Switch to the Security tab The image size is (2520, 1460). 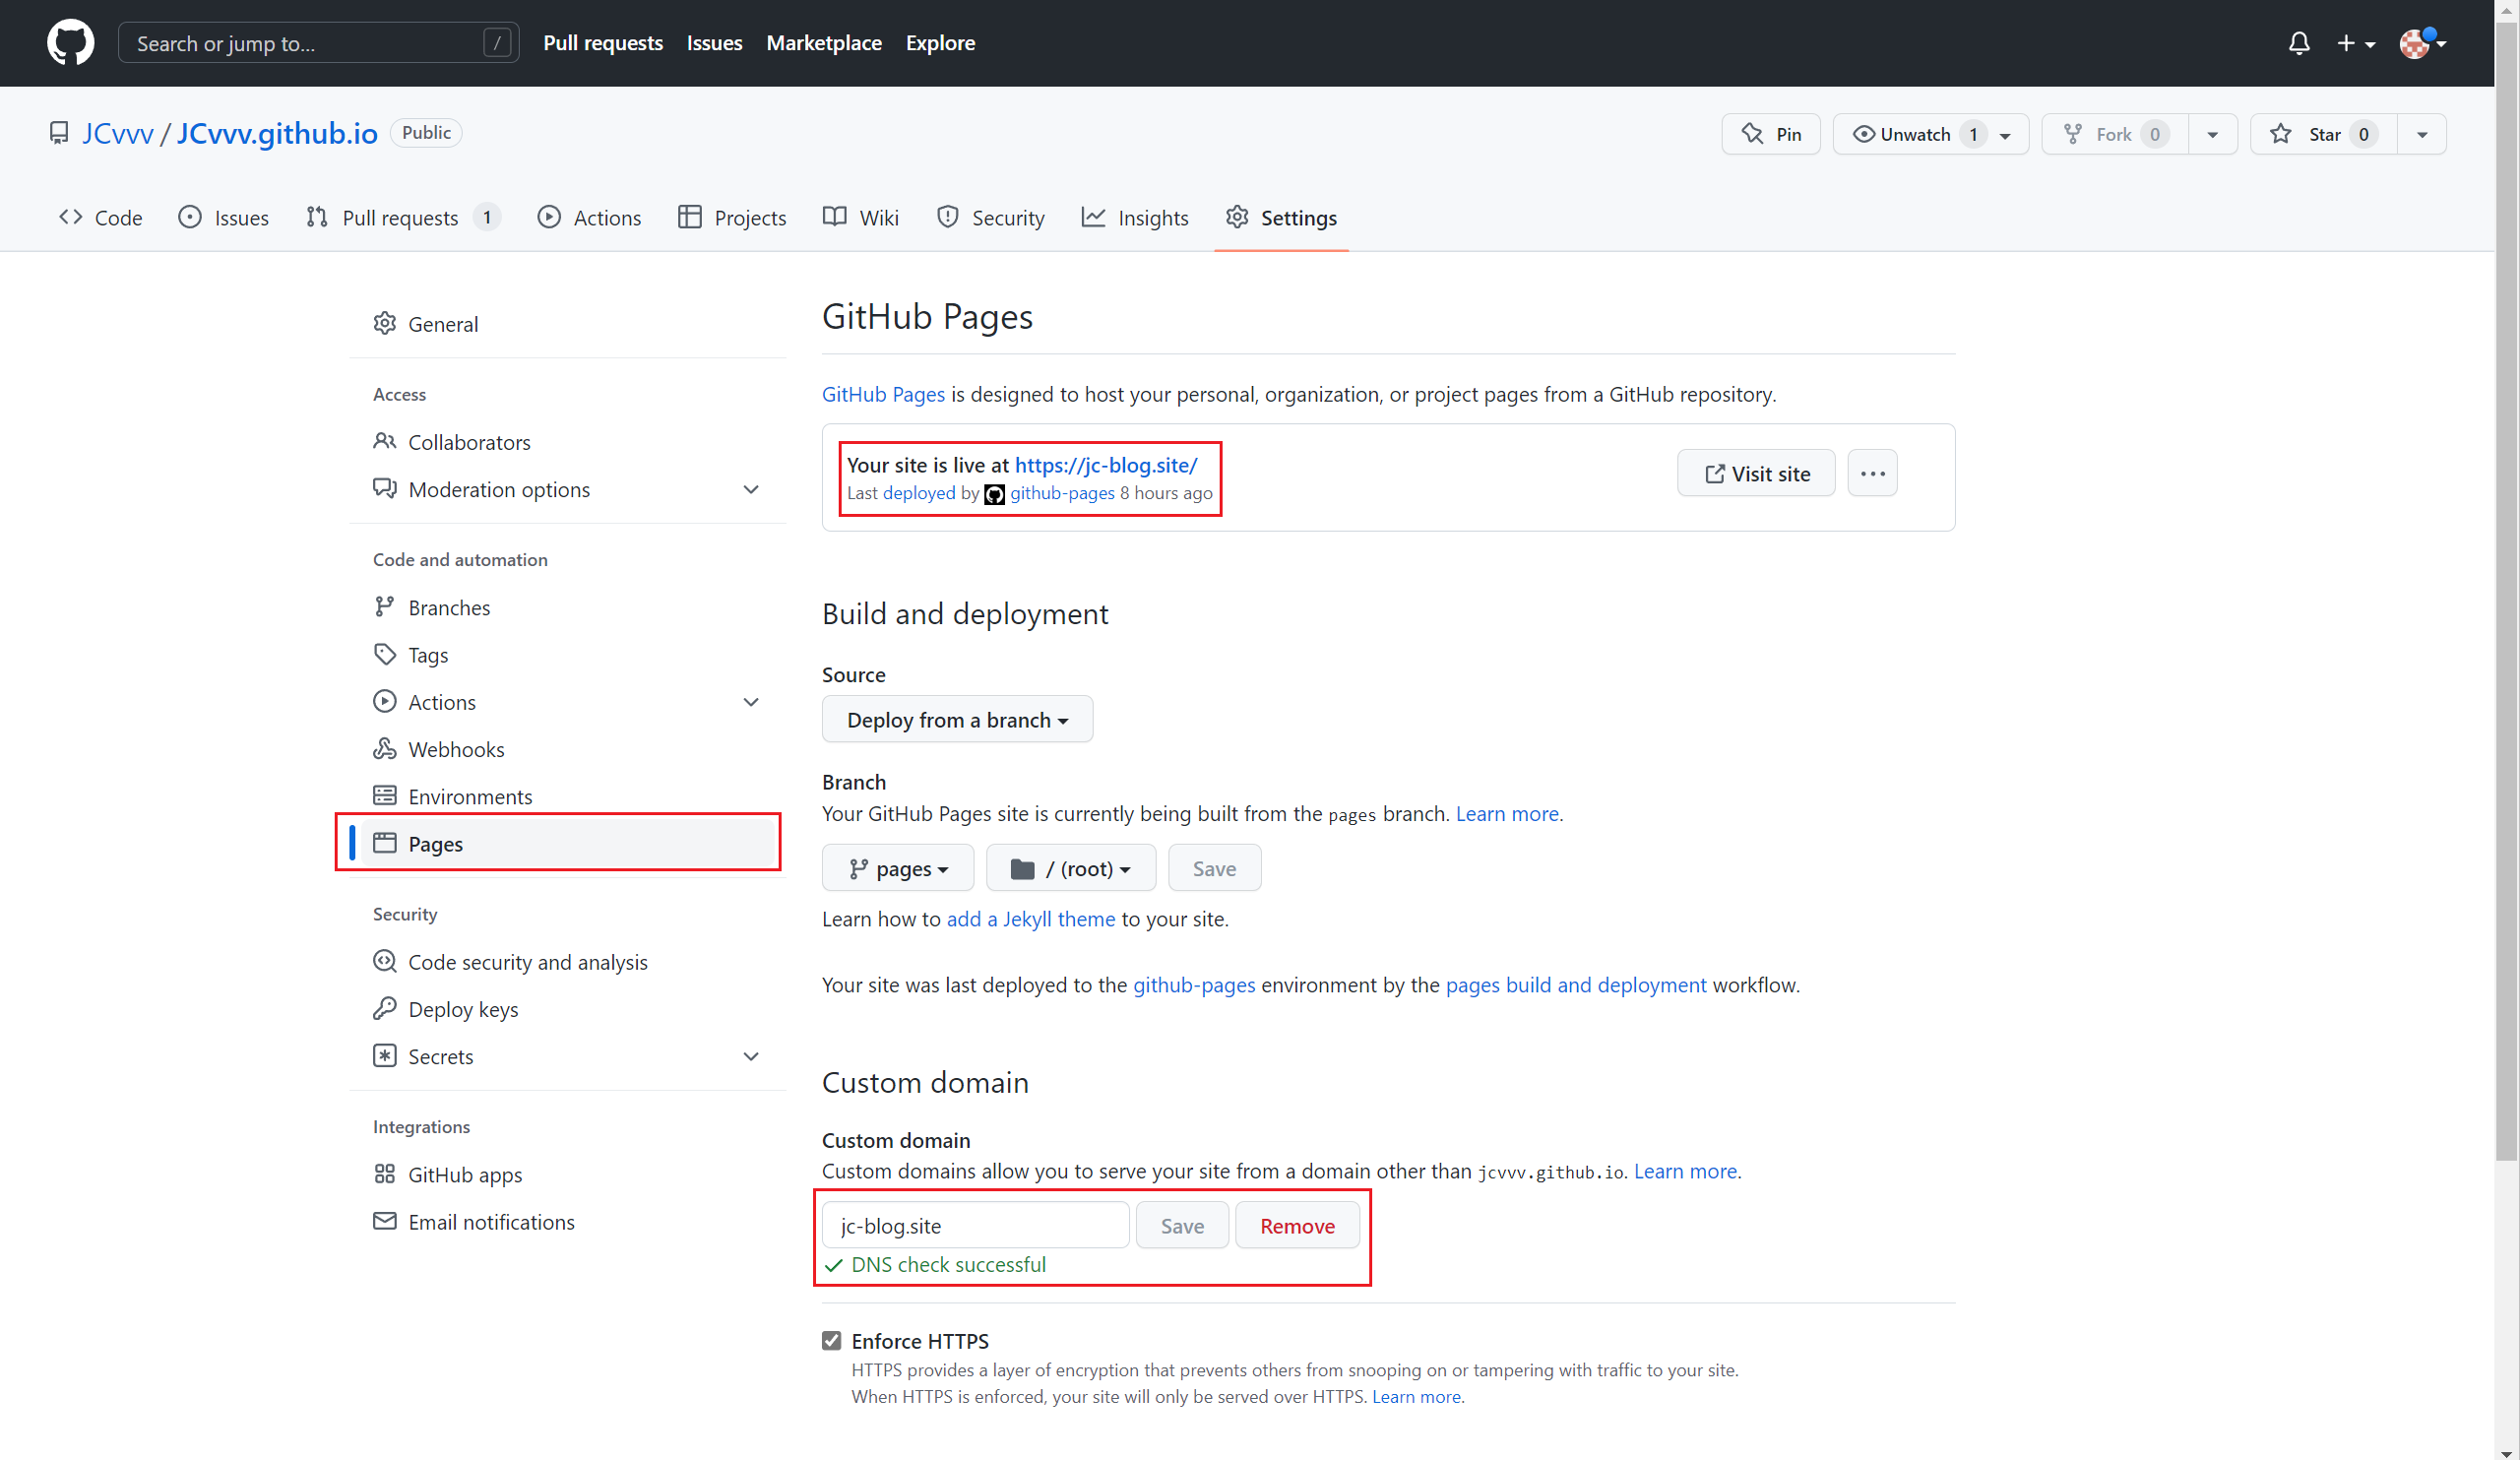(x=991, y=217)
